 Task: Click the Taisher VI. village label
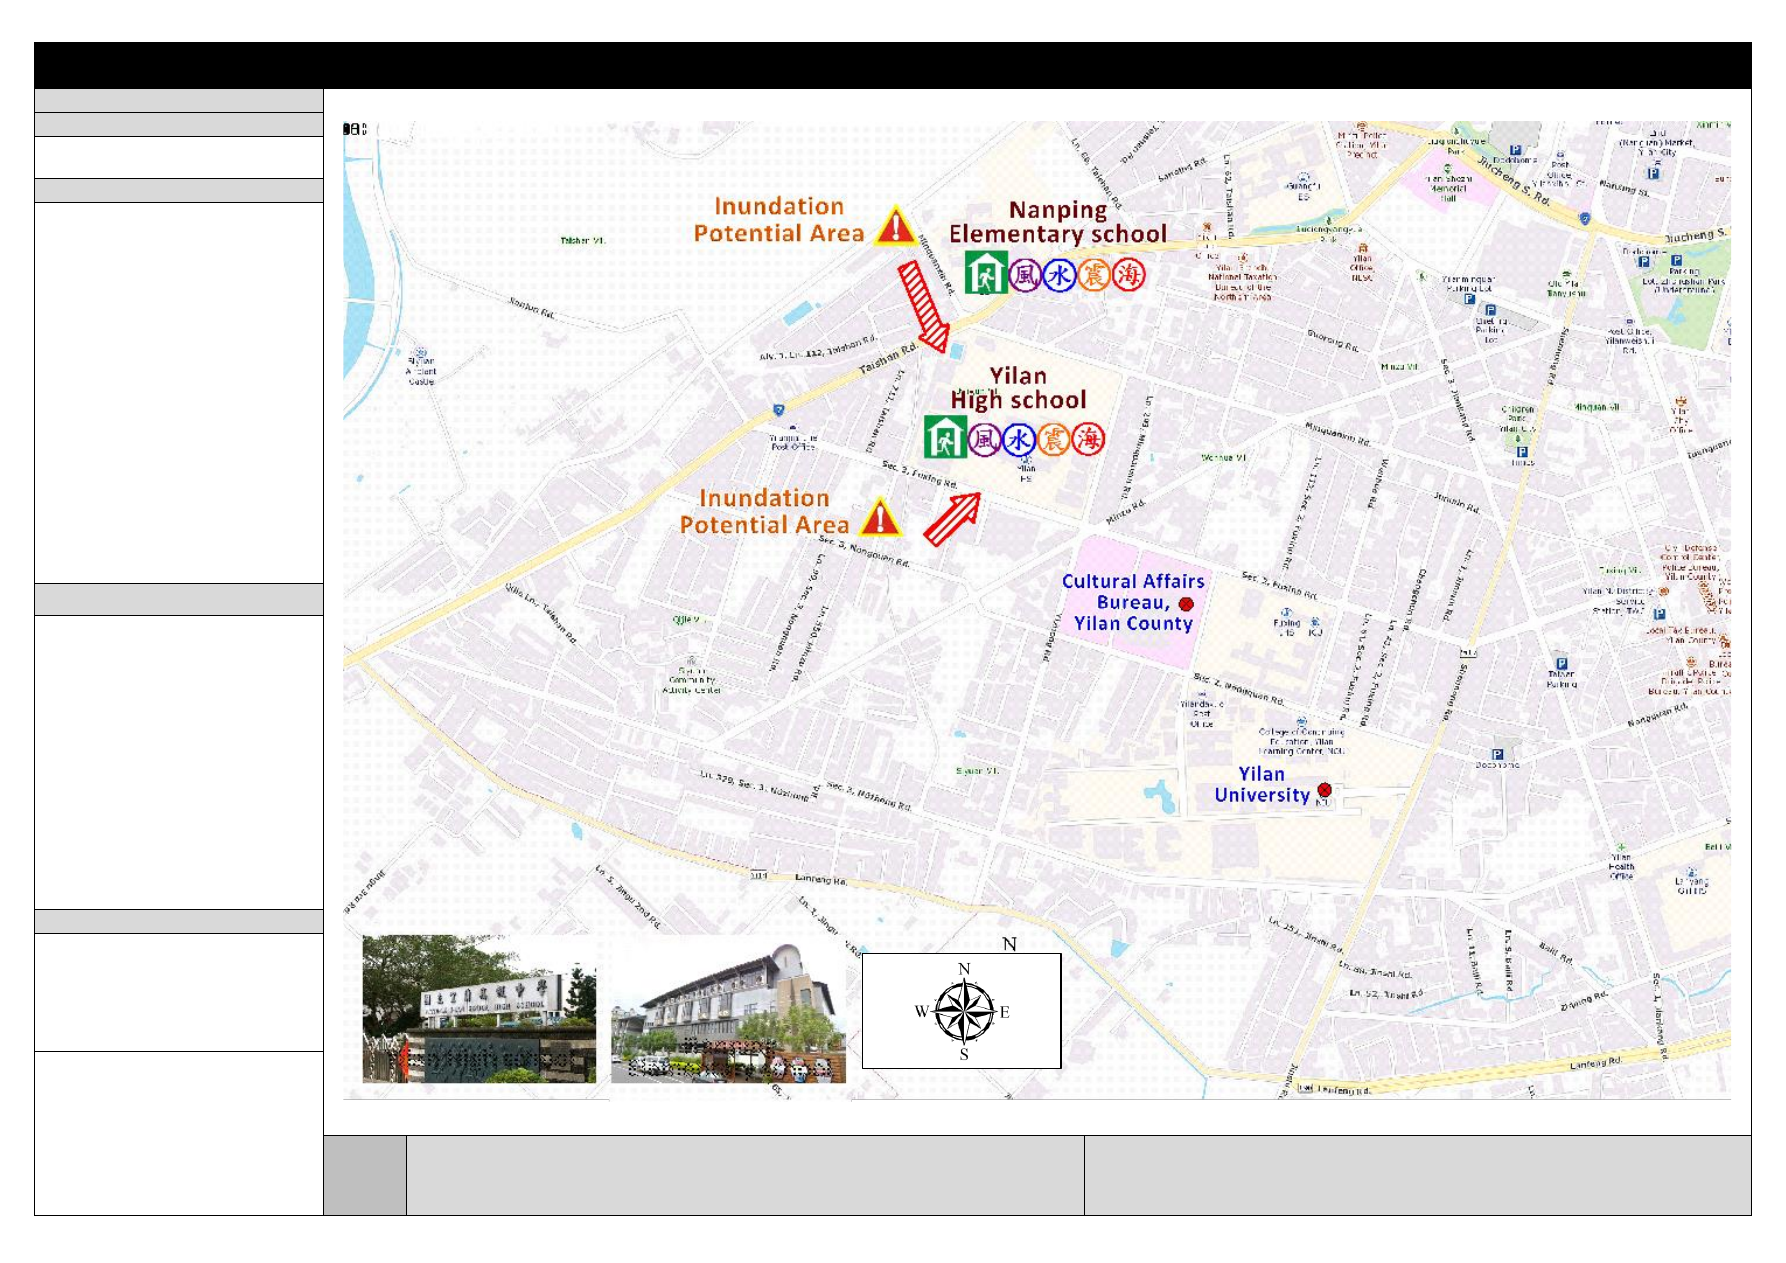(582, 240)
